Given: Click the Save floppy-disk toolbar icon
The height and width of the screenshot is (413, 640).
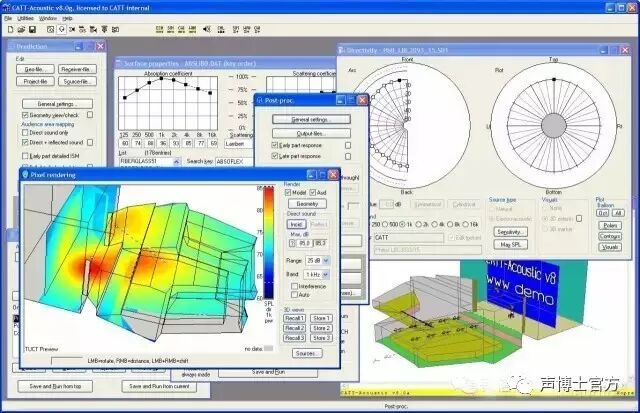Looking at the screenshot, I should (x=32, y=29).
